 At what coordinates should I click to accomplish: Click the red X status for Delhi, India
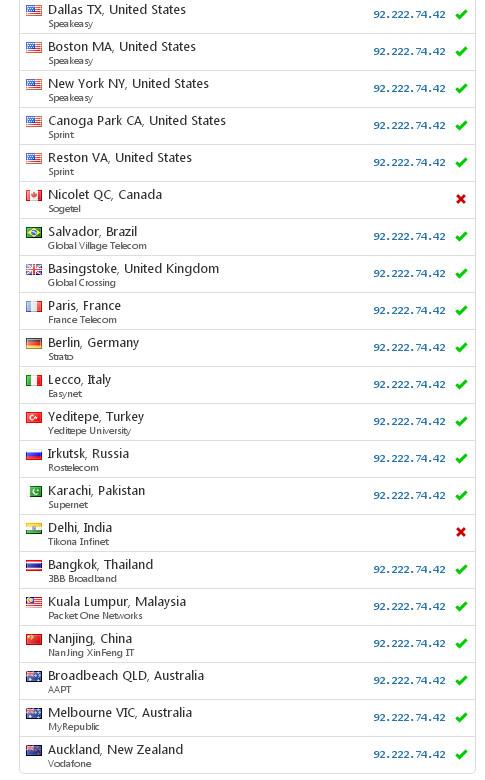tap(461, 532)
